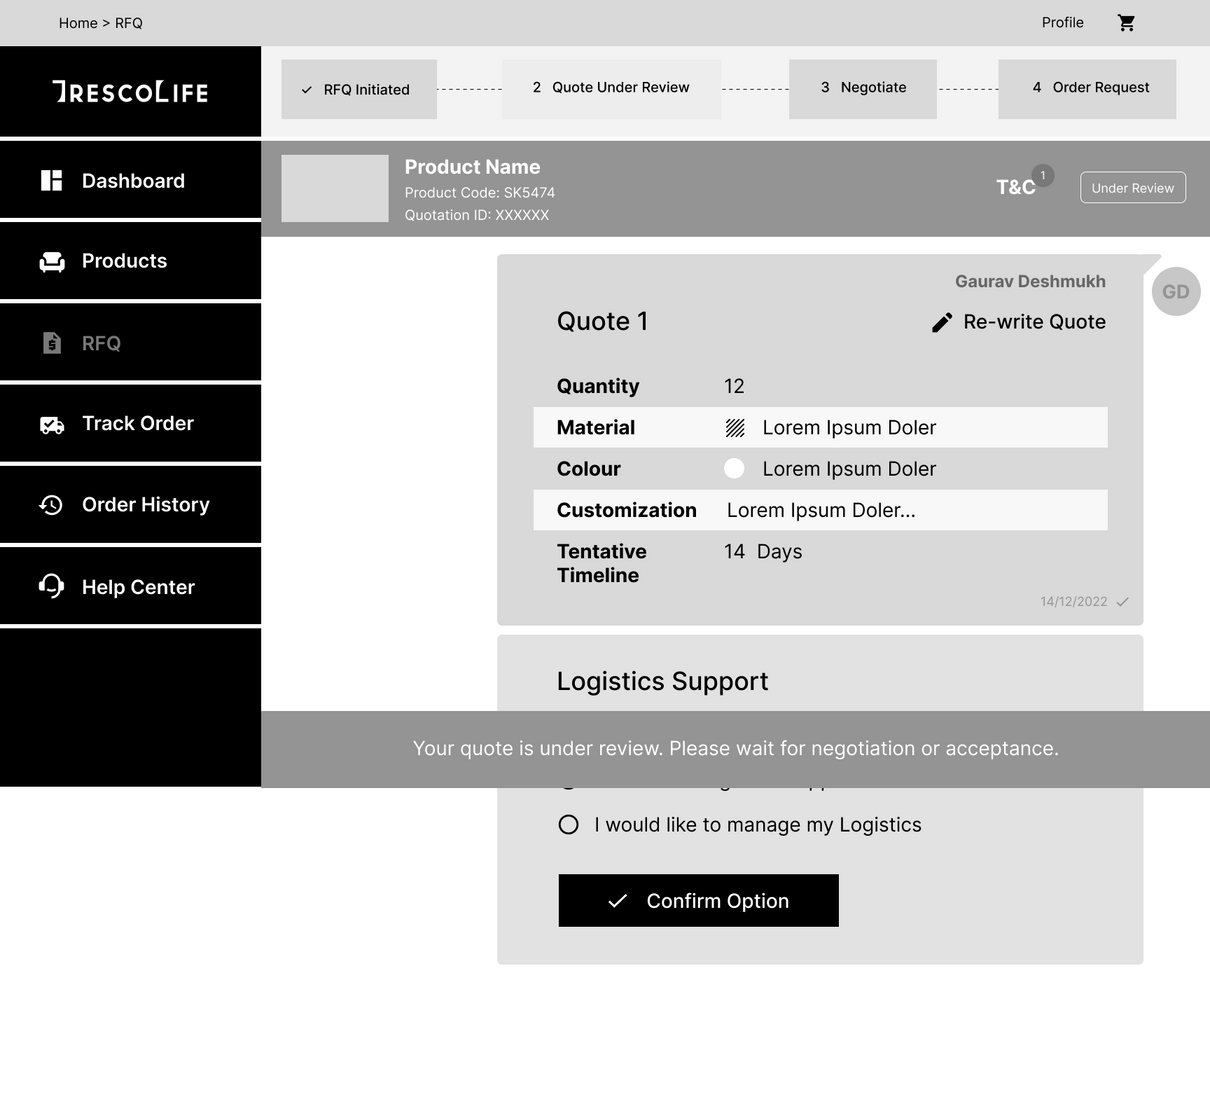Click the product image thumbnail placeholder
Viewport: 1210px width, 1104px height.
tap(335, 188)
